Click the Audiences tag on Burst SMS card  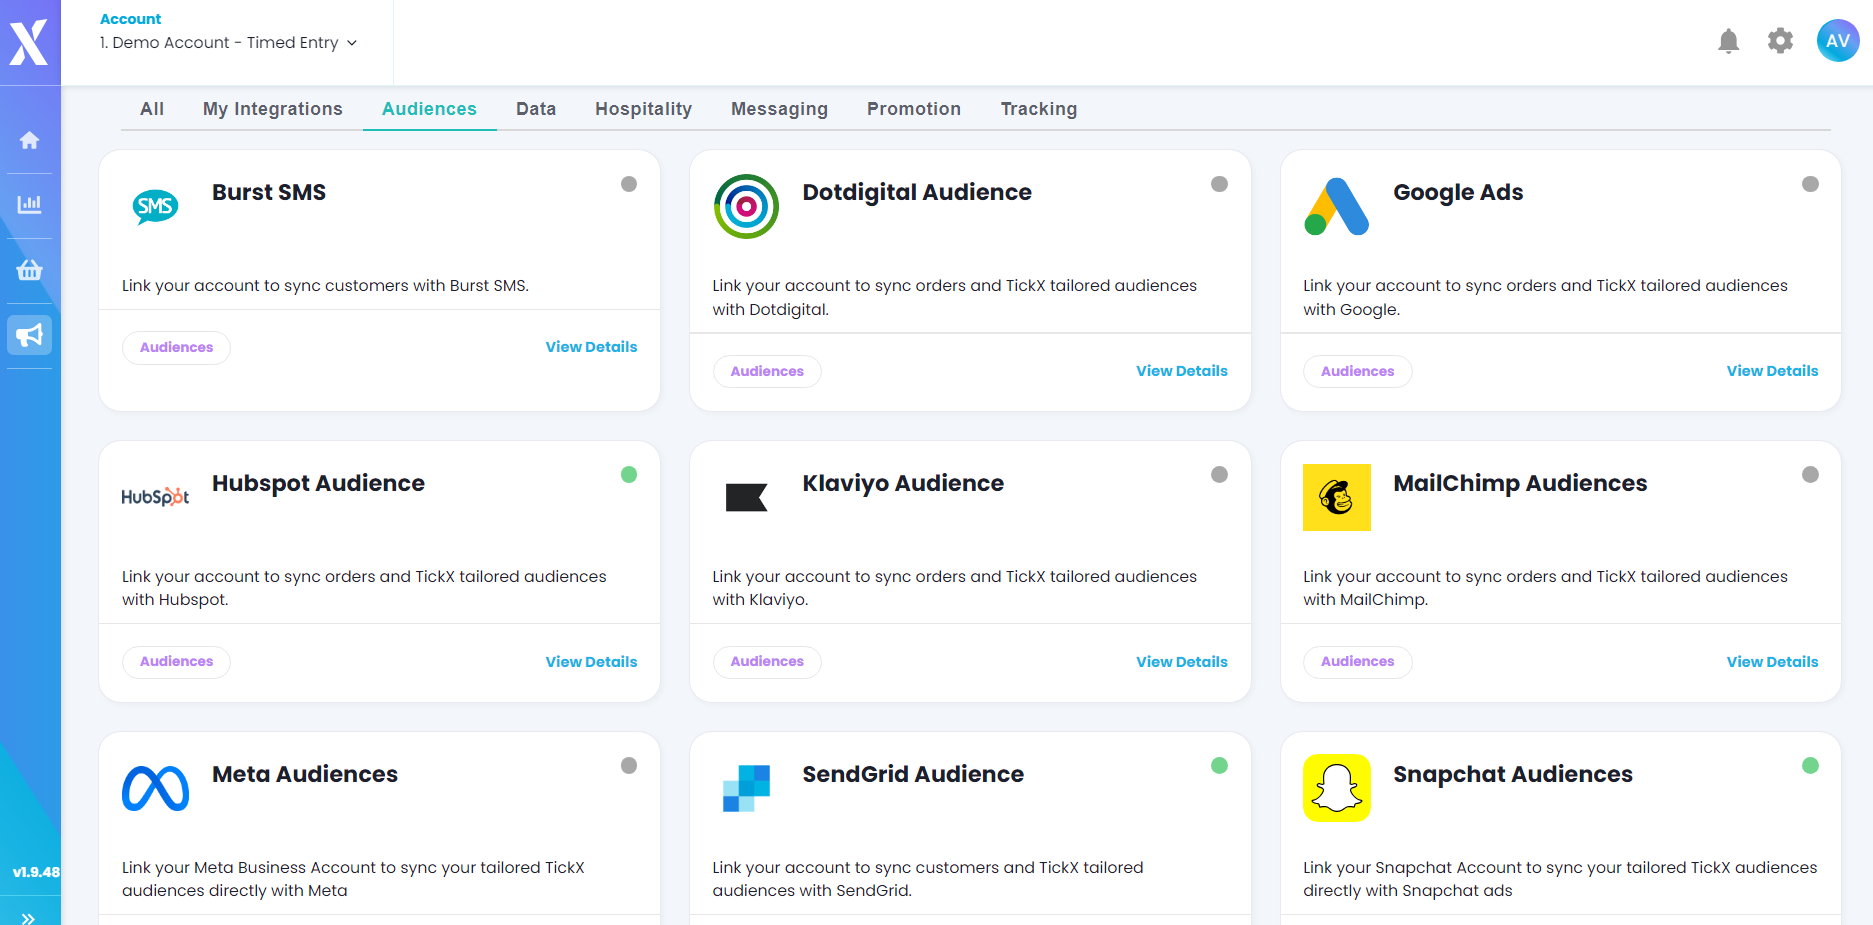coord(176,347)
